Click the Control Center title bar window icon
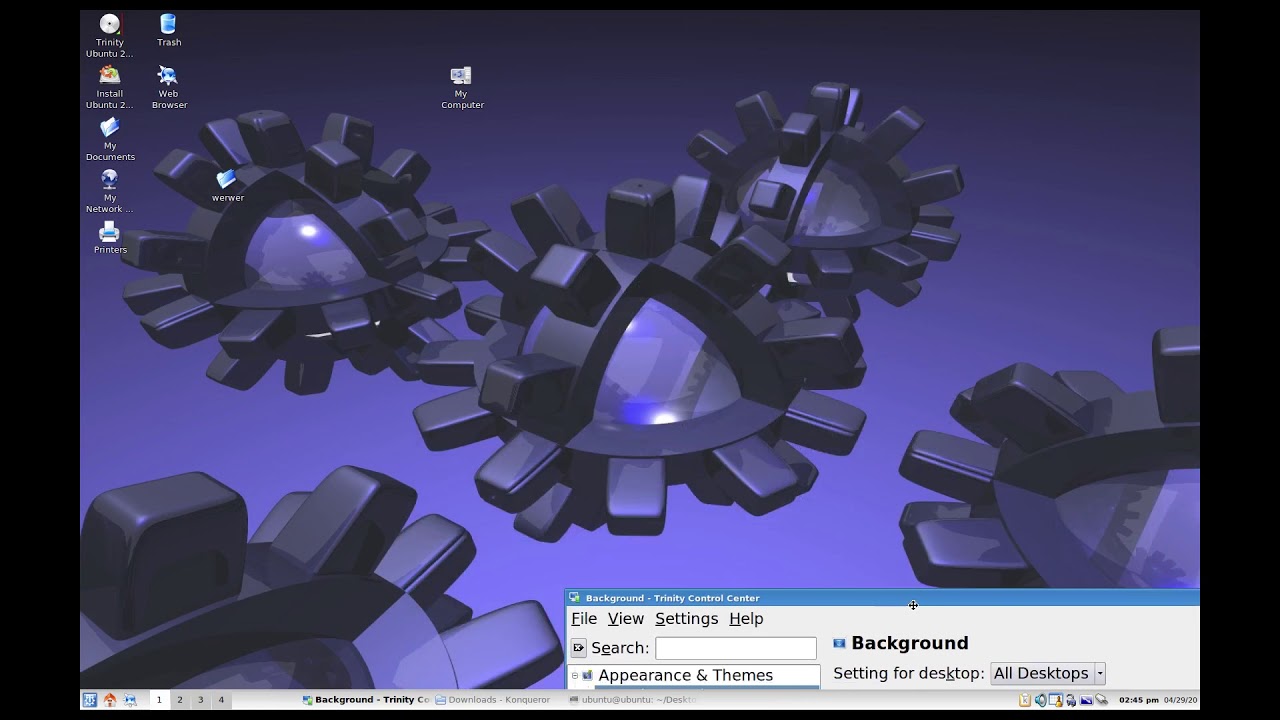Image resolution: width=1280 pixels, height=720 pixels. point(574,598)
